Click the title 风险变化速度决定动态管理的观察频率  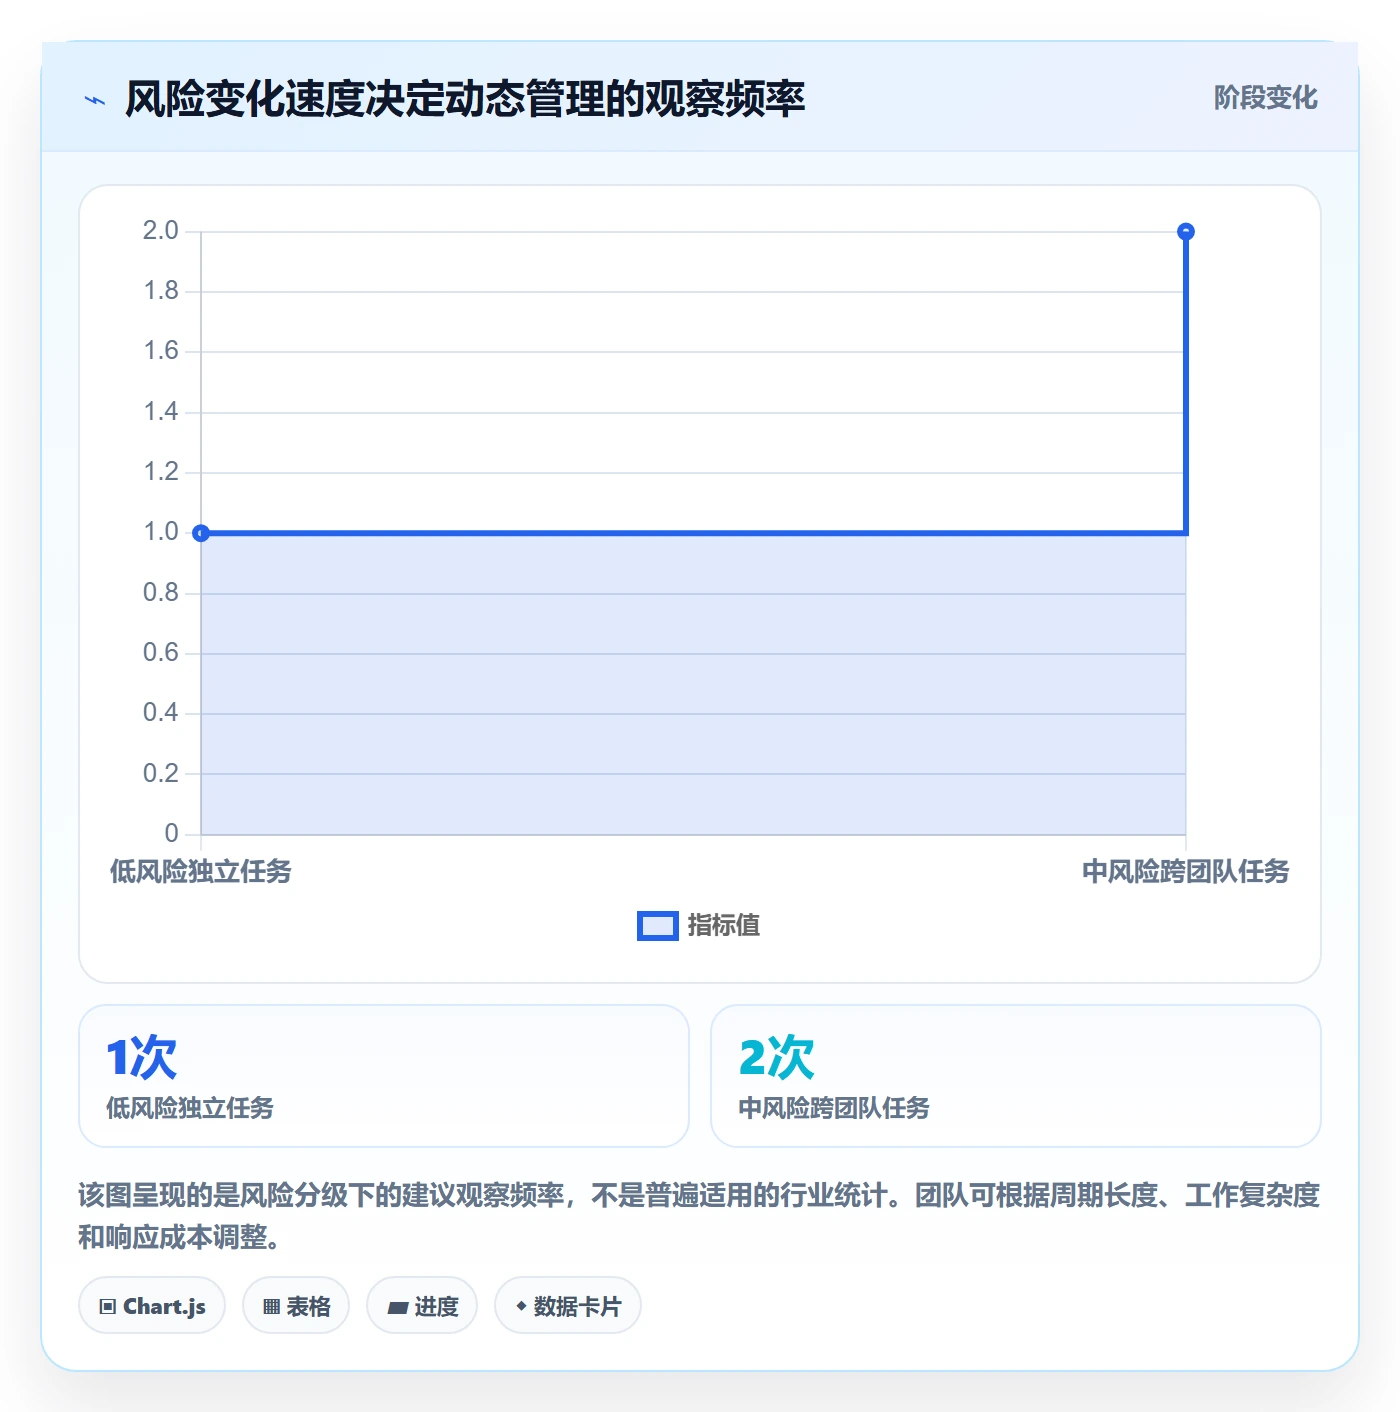465,99
